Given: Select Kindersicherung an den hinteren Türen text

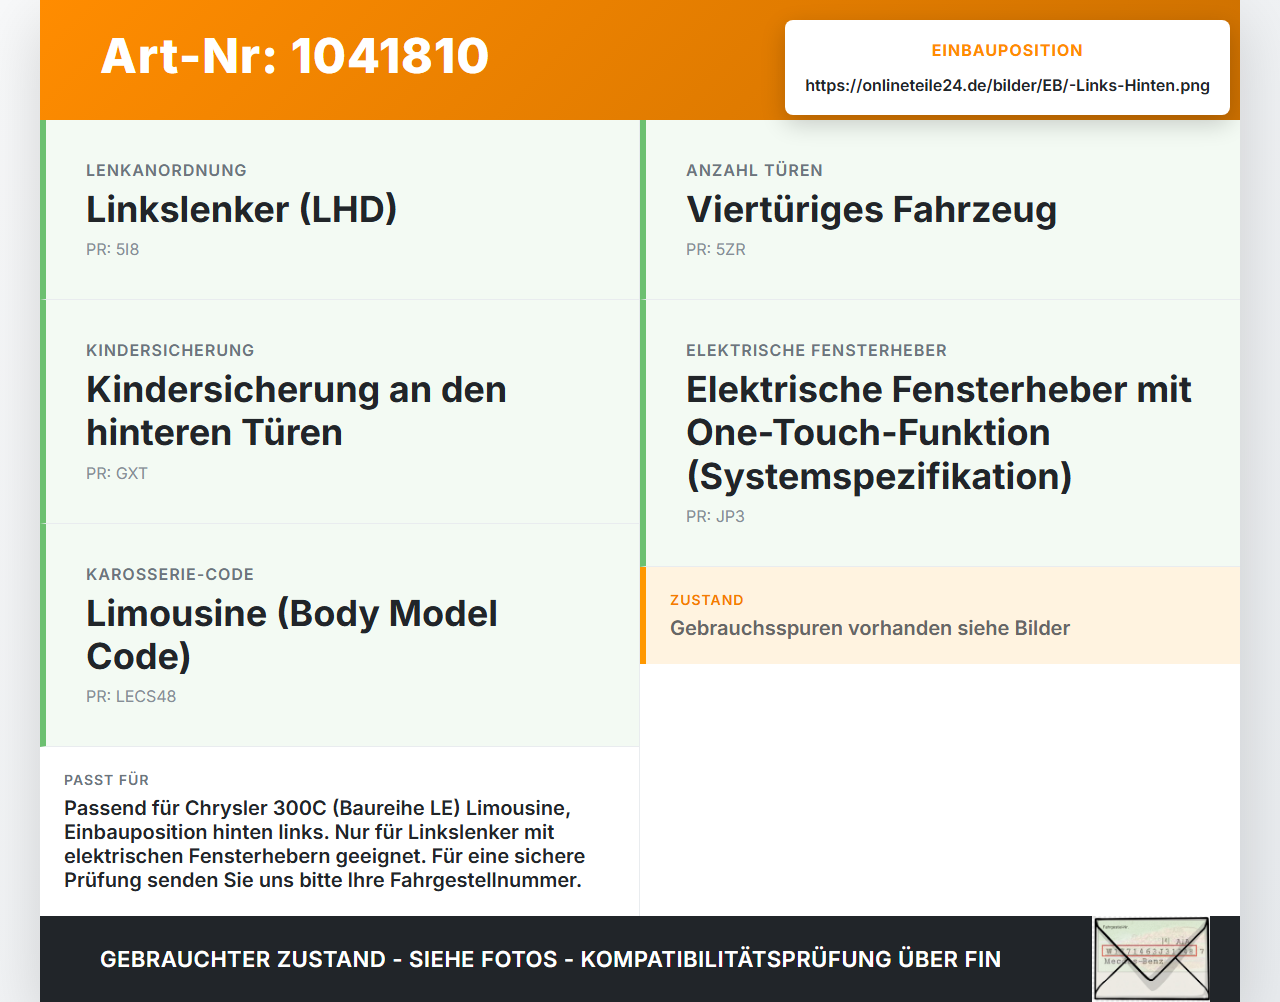Looking at the screenshot, I should 296,411.
